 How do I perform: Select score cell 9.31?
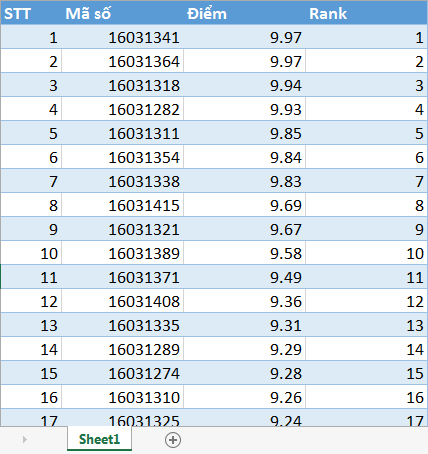point(244,325)
